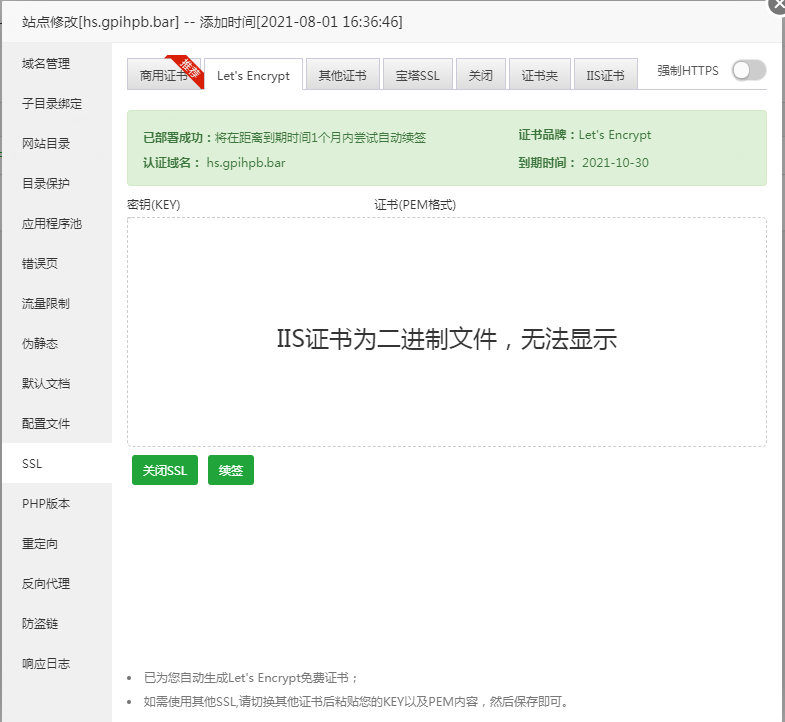The image size is (785, 722).
Task: Open PHP版本 settings
Action: (57, 503)
